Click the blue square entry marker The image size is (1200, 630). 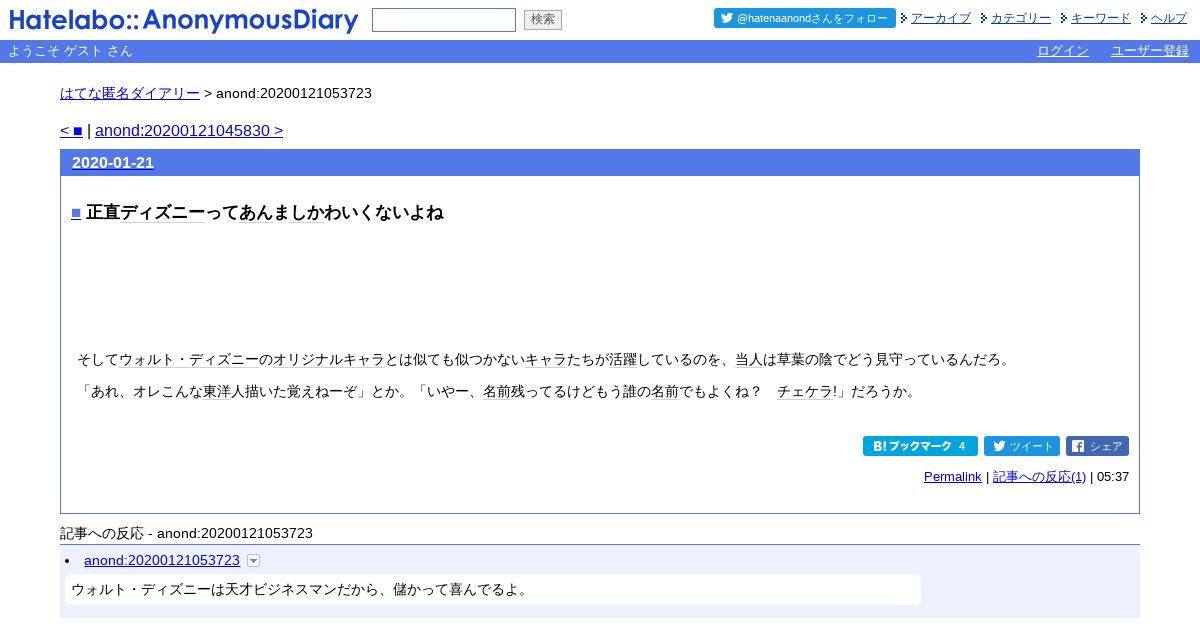pyautogui.click(x=76, y=213)
